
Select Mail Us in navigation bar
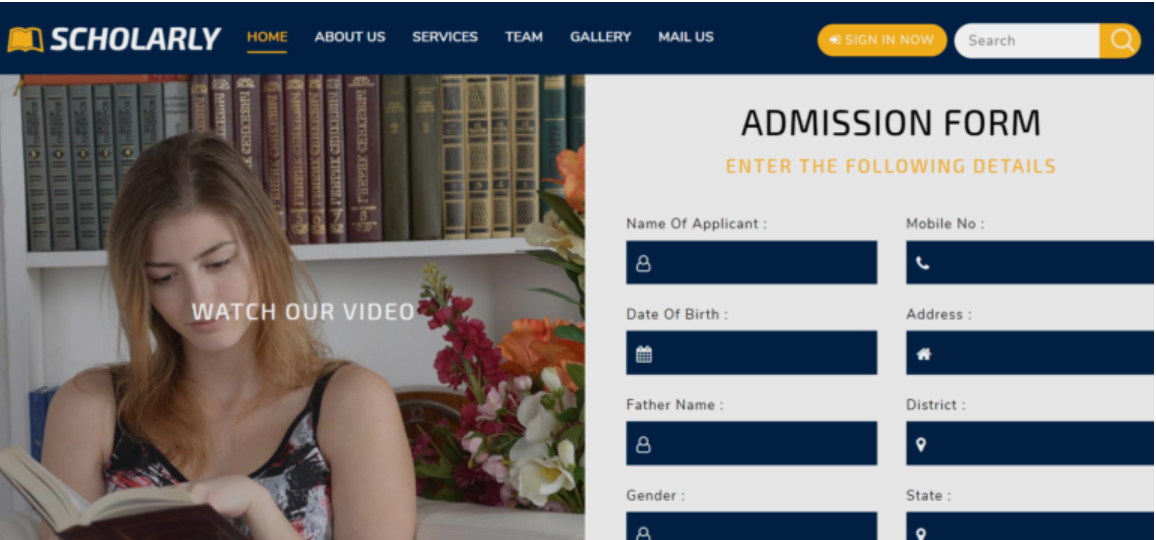(x=685, y=37)
